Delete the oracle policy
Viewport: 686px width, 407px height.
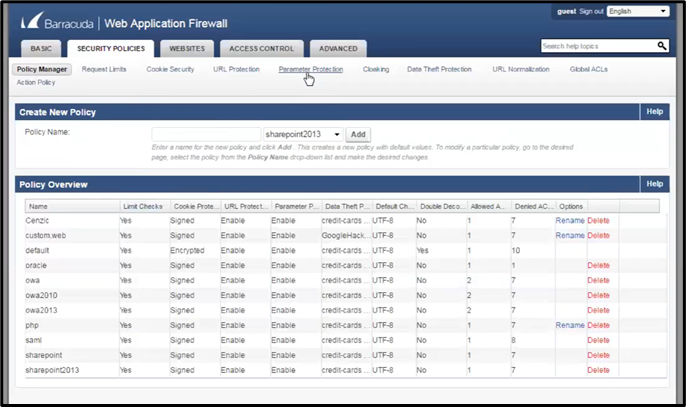click(x=598, y=265)
